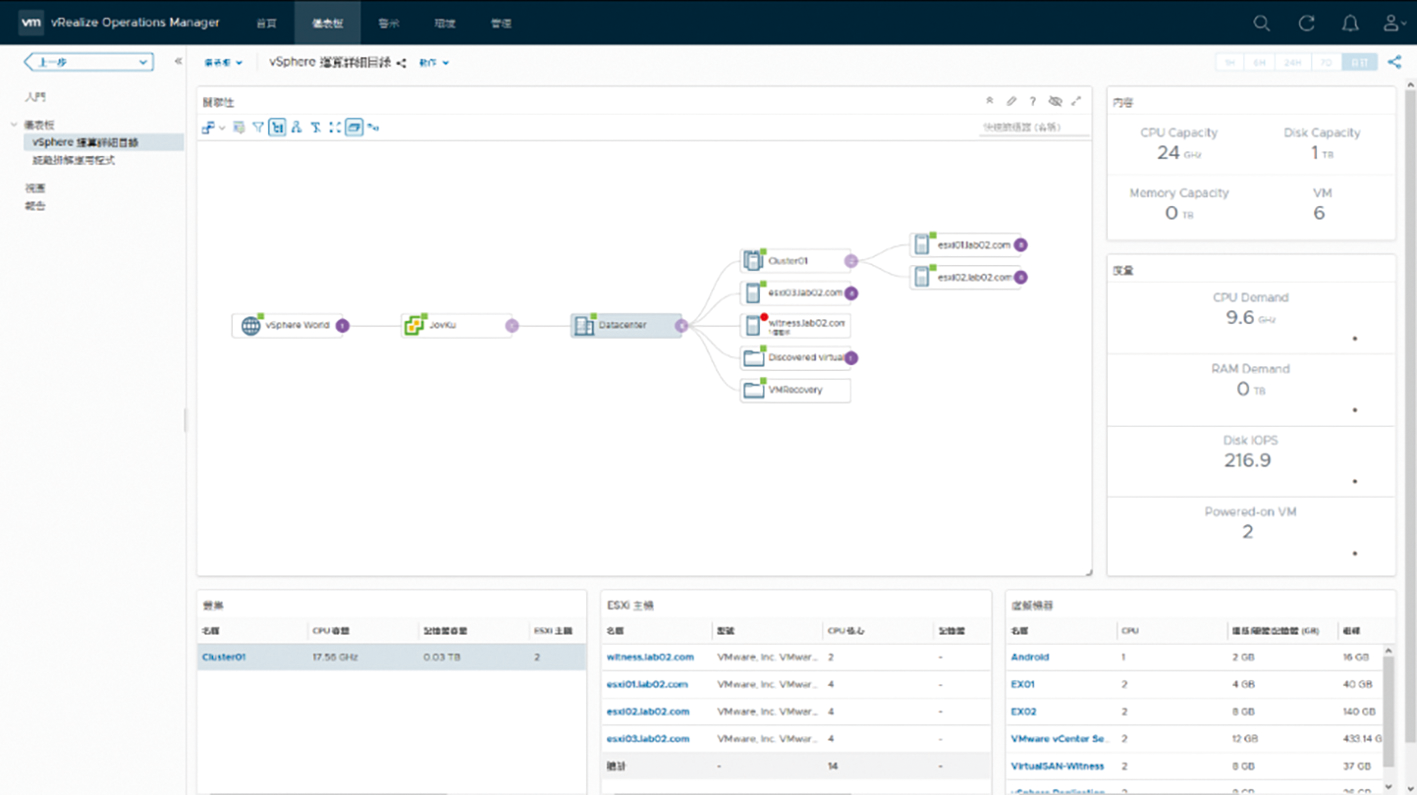Open 動作 actions dropdown
The width and height of the screenshot is (1417, 795).
[x=433, y=63]
